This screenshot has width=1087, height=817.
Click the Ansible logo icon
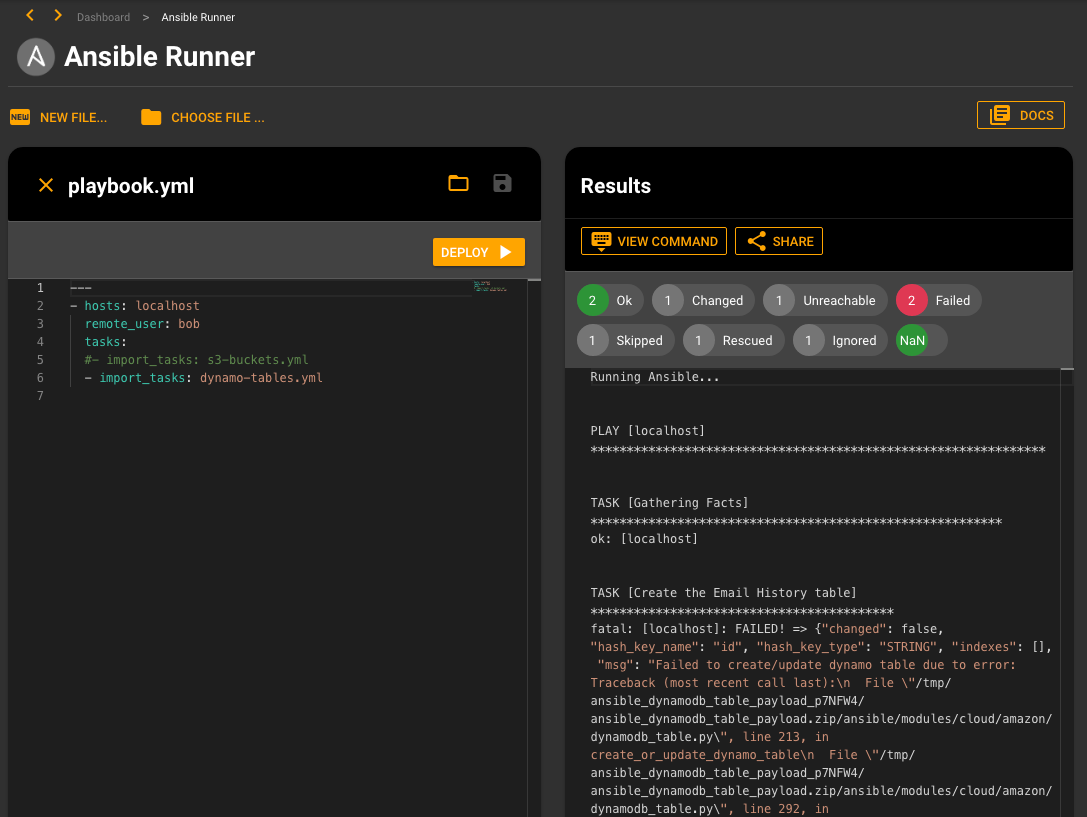click(x=36, y=57)
